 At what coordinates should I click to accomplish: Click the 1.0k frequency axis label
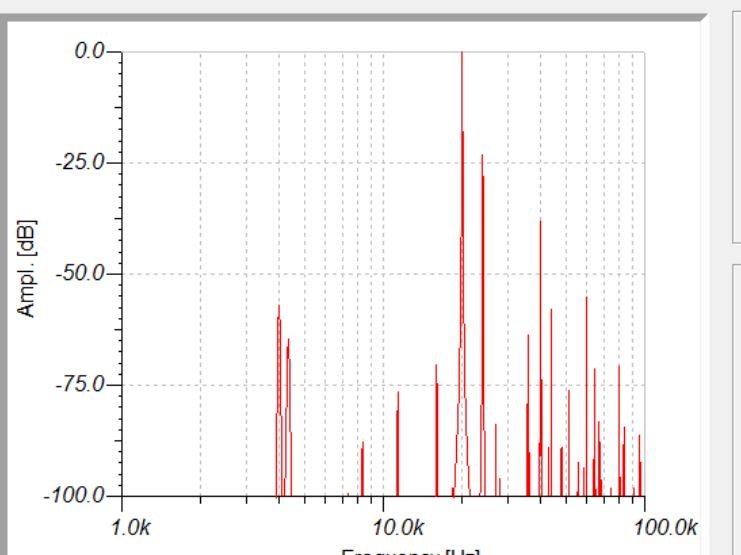tap(131, 527)
